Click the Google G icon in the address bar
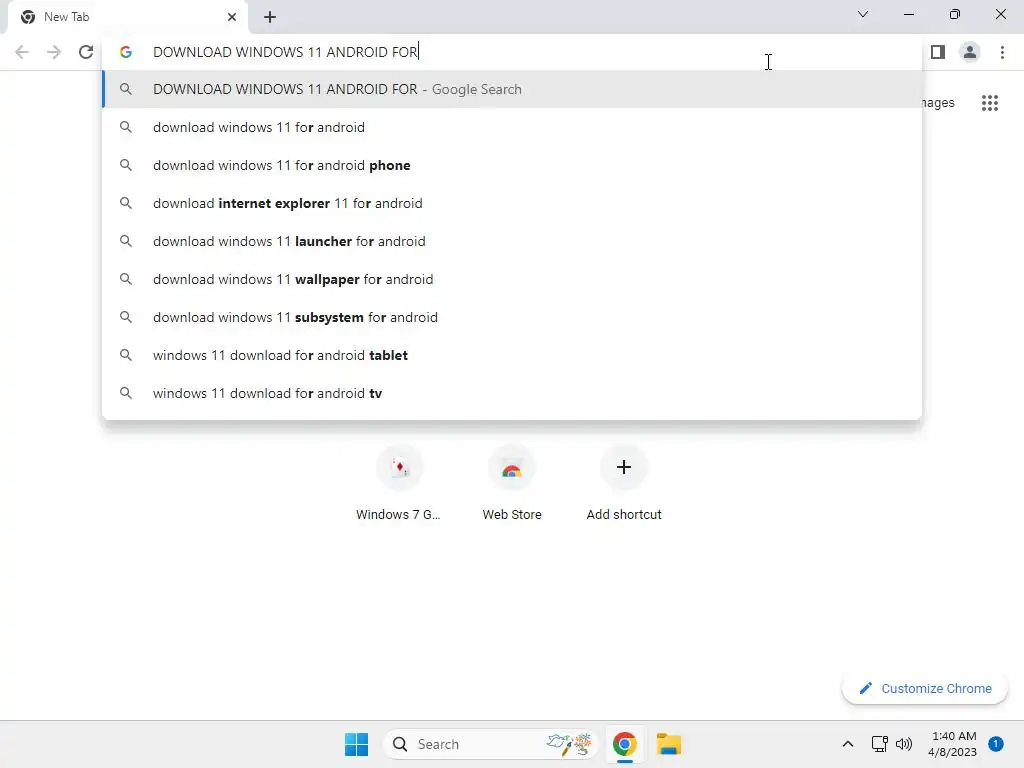The image size is (1024, 768). tap(126, 52)
